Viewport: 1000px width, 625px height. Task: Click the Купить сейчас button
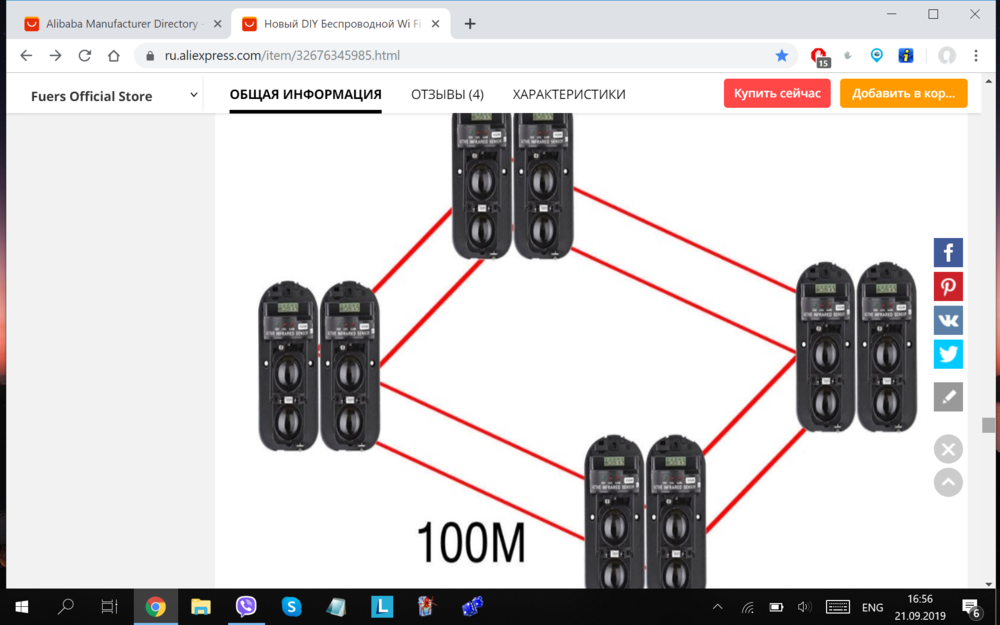(777, 92)
